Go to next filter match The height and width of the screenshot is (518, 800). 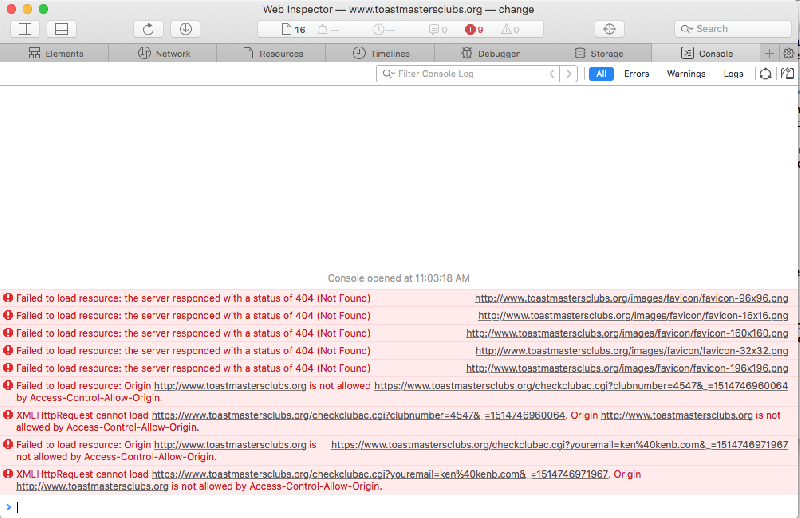tap(568, 73)
